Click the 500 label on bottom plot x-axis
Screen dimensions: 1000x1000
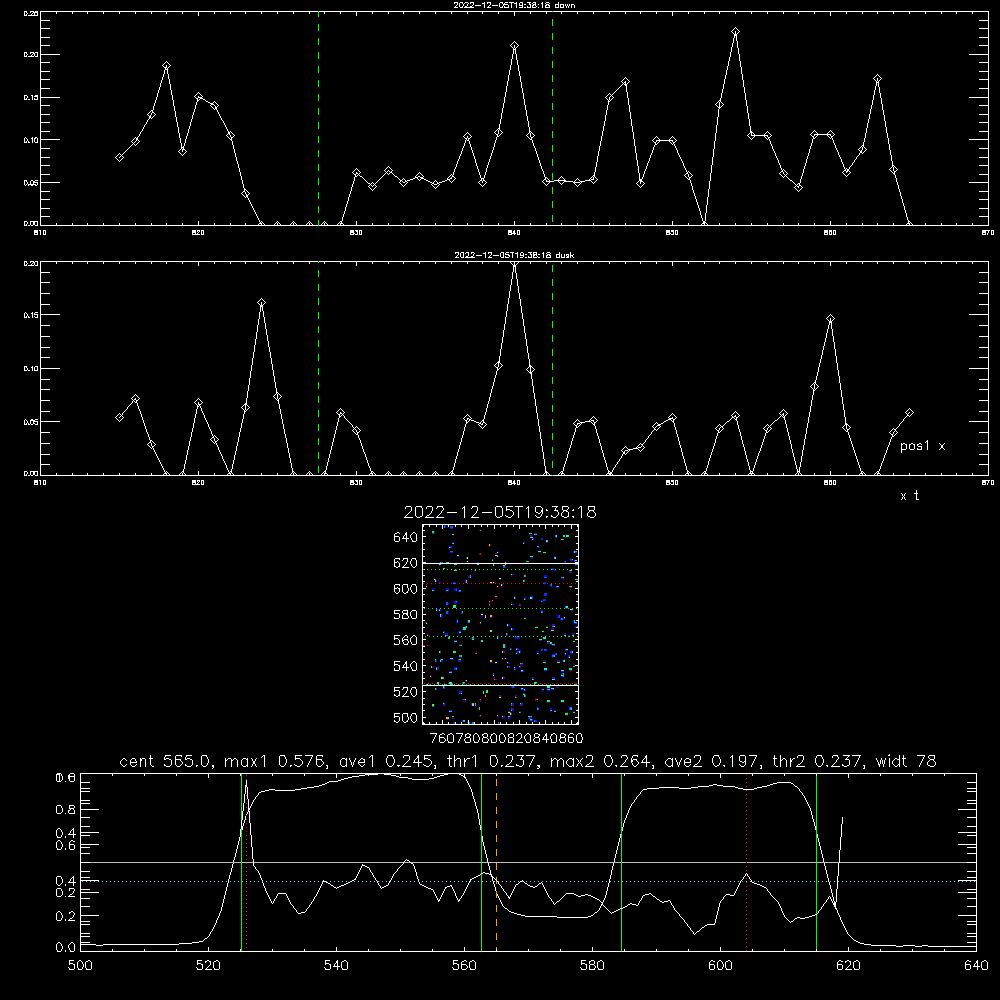(x=80, y=966)
